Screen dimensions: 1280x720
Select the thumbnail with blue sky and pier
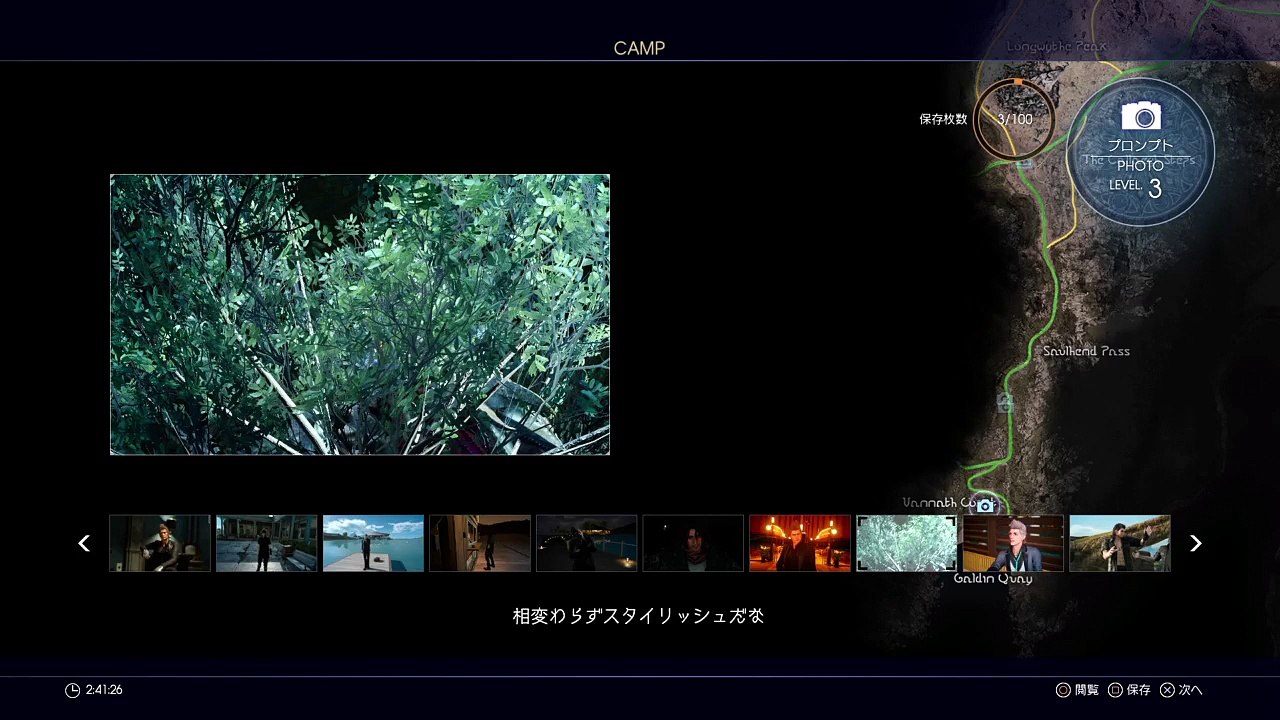(373, 543)
